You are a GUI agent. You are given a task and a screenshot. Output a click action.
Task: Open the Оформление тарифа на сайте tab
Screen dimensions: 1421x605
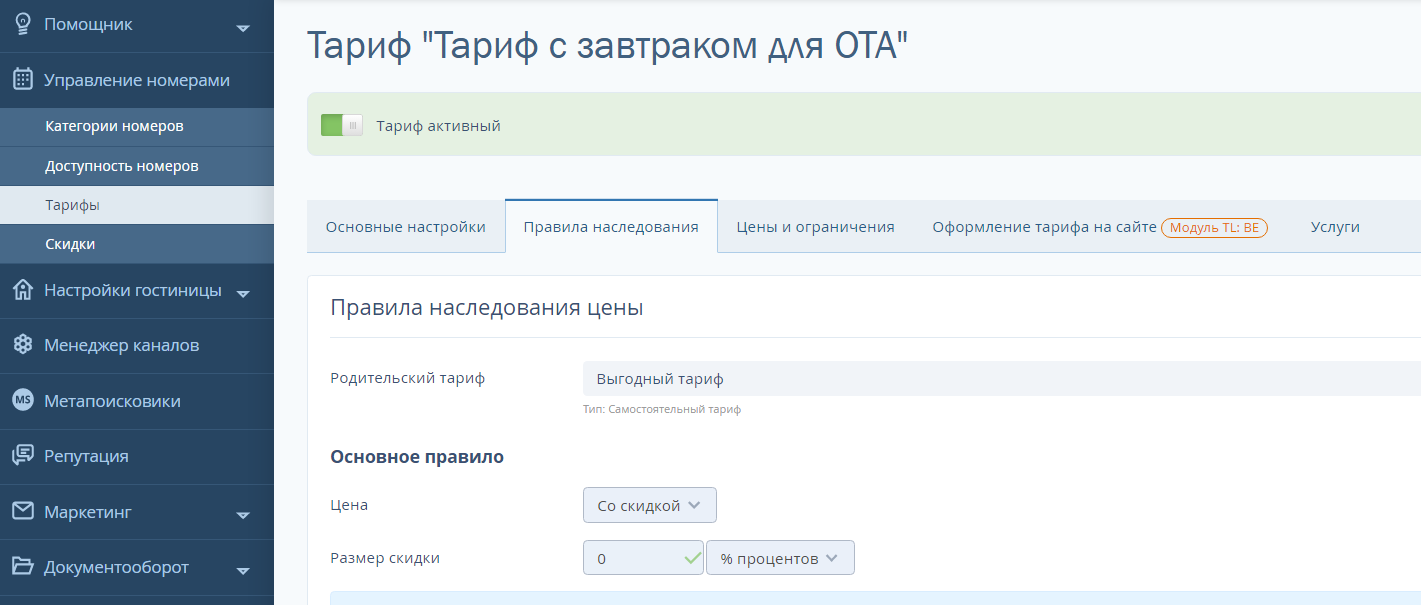click(x=1100, y=227)
